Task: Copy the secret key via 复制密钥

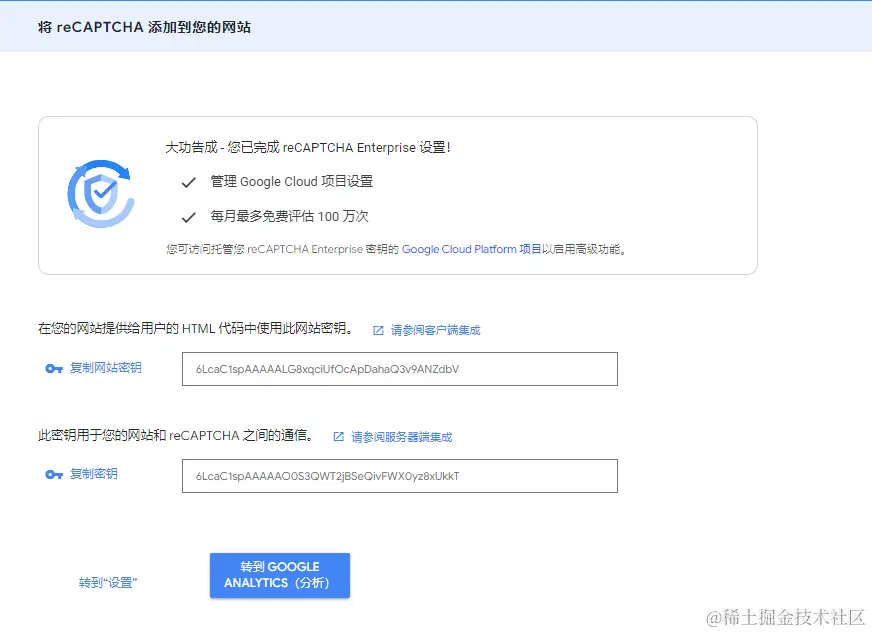Action: coord(93,474)
